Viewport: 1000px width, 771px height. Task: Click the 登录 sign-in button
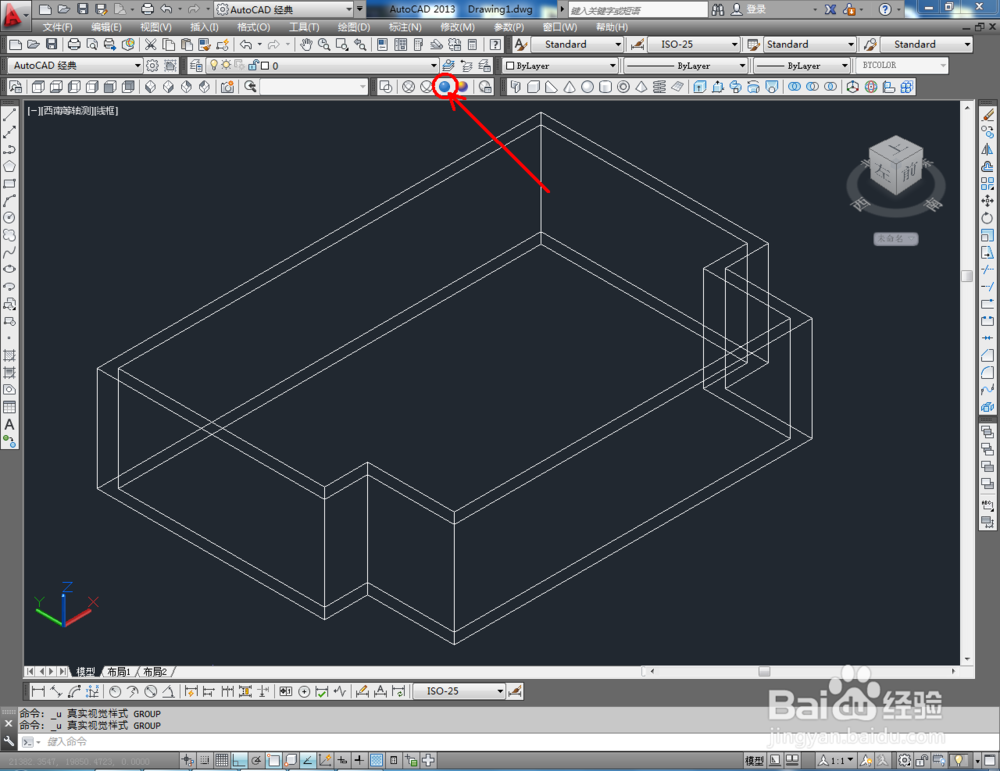coord(756,10)
